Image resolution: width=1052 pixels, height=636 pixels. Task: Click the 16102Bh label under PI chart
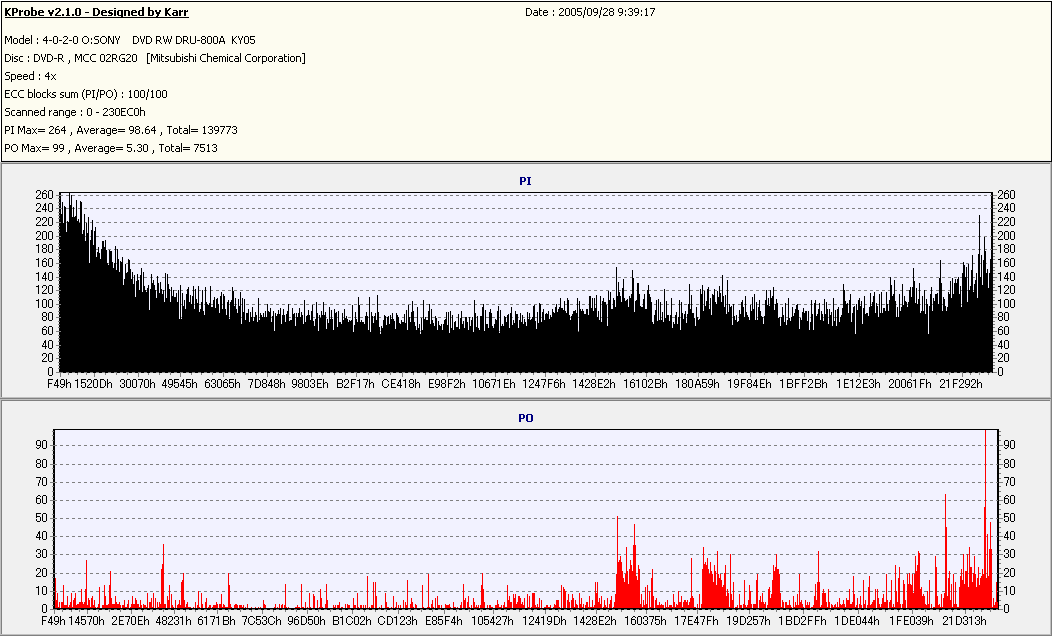pos(645,383)
